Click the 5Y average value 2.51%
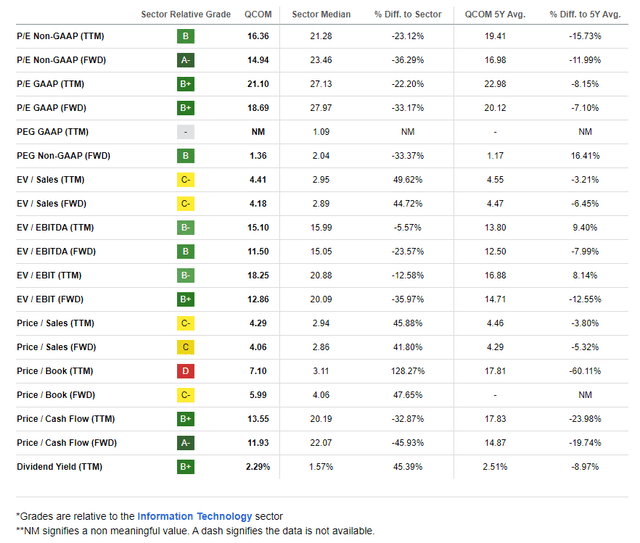Image resolution: width=640 pixels, height=543 pixels. (x=495, y=467)
